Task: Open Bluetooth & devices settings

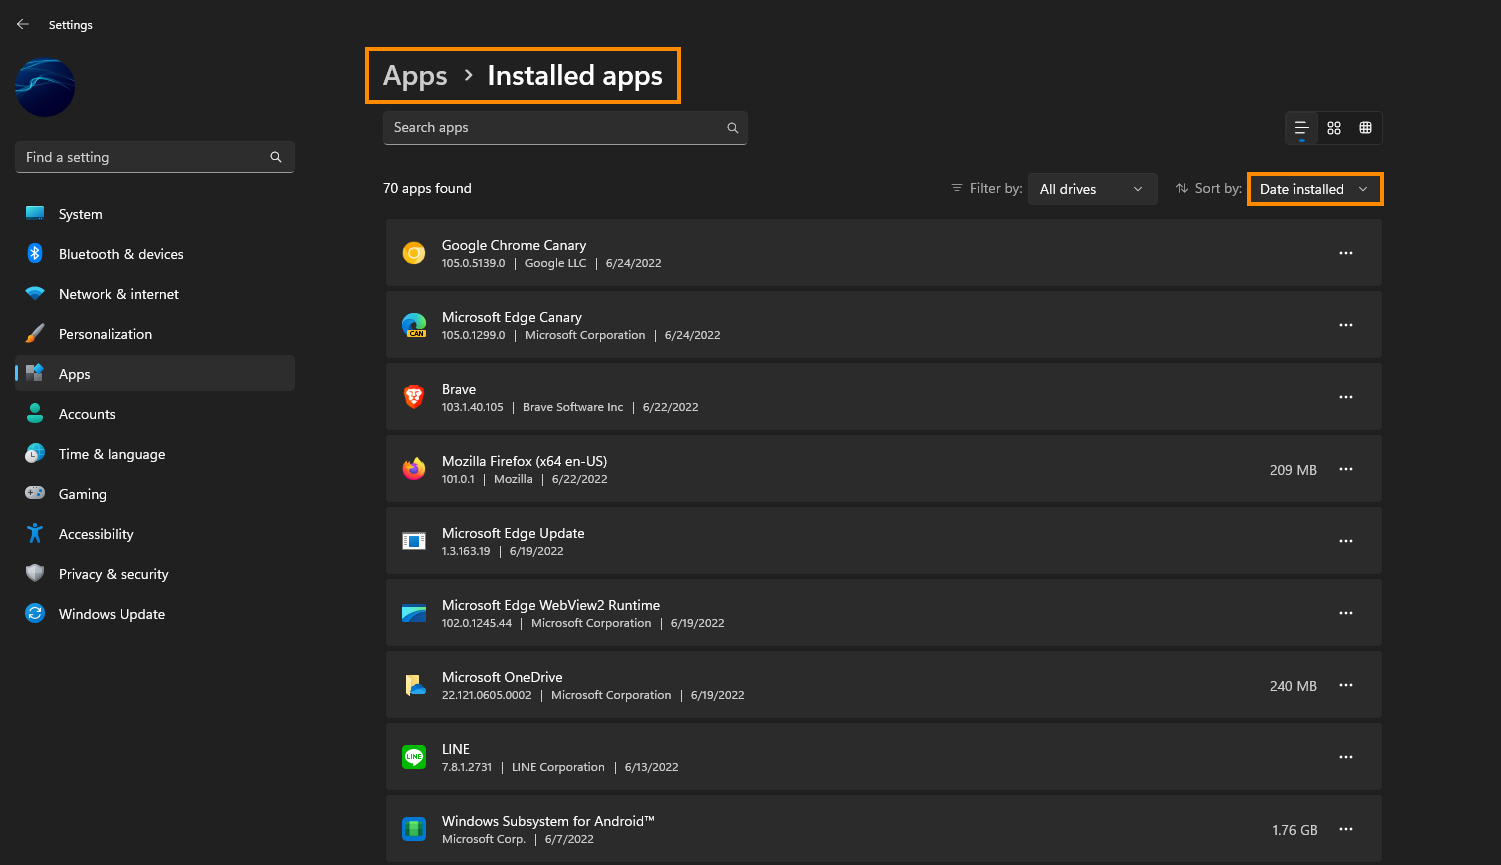Action: pos(155,254)
